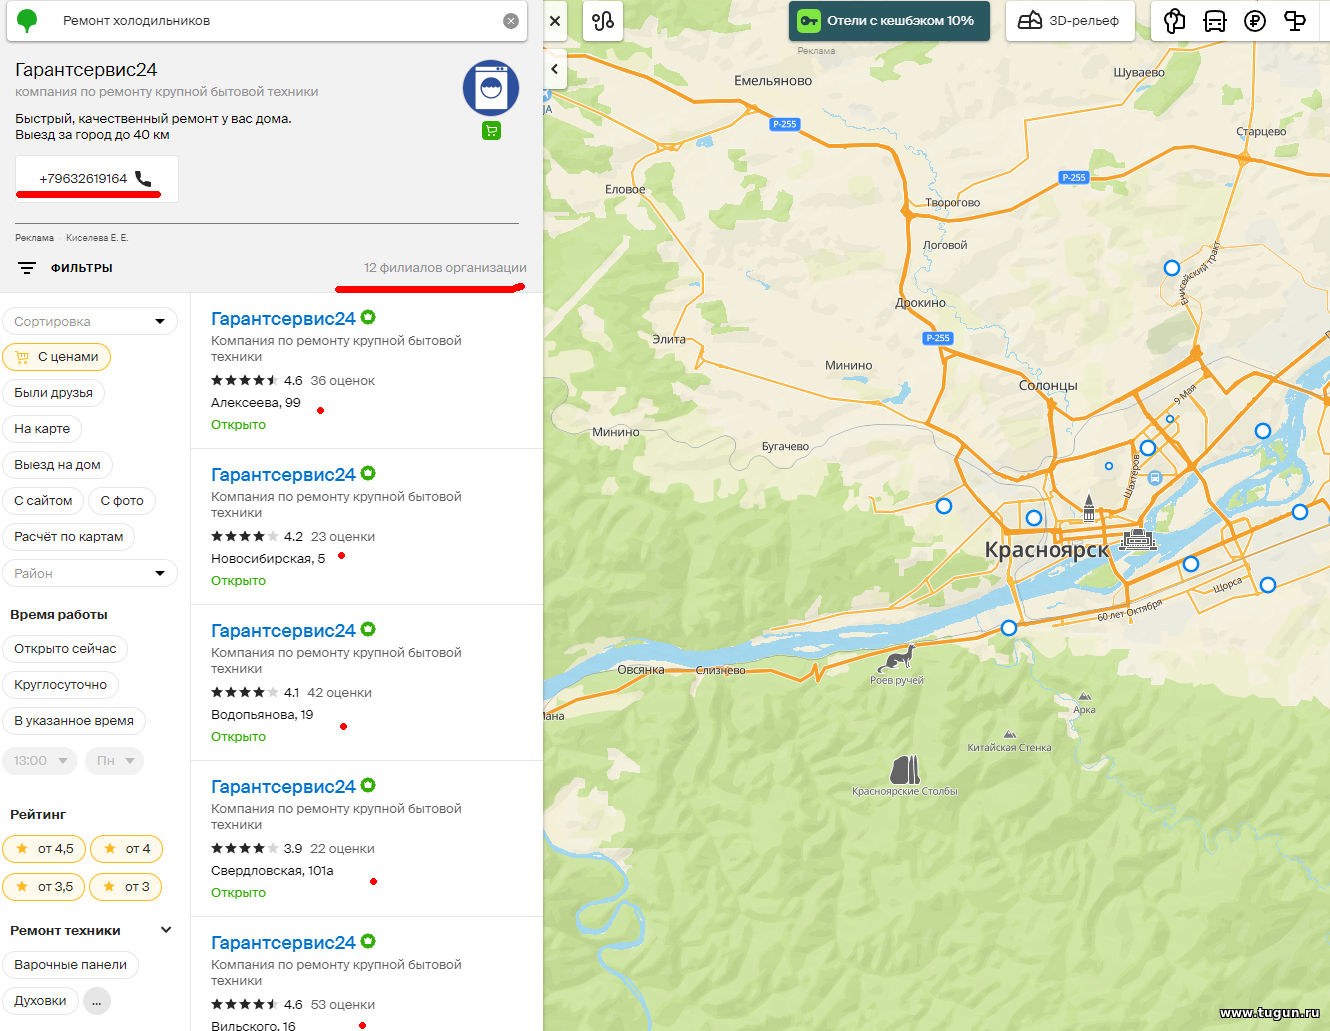This screenshot has width=1330, height=1031.
Task: Click the Красноярские Столбы rock icon on map
Action: [905, 769]
